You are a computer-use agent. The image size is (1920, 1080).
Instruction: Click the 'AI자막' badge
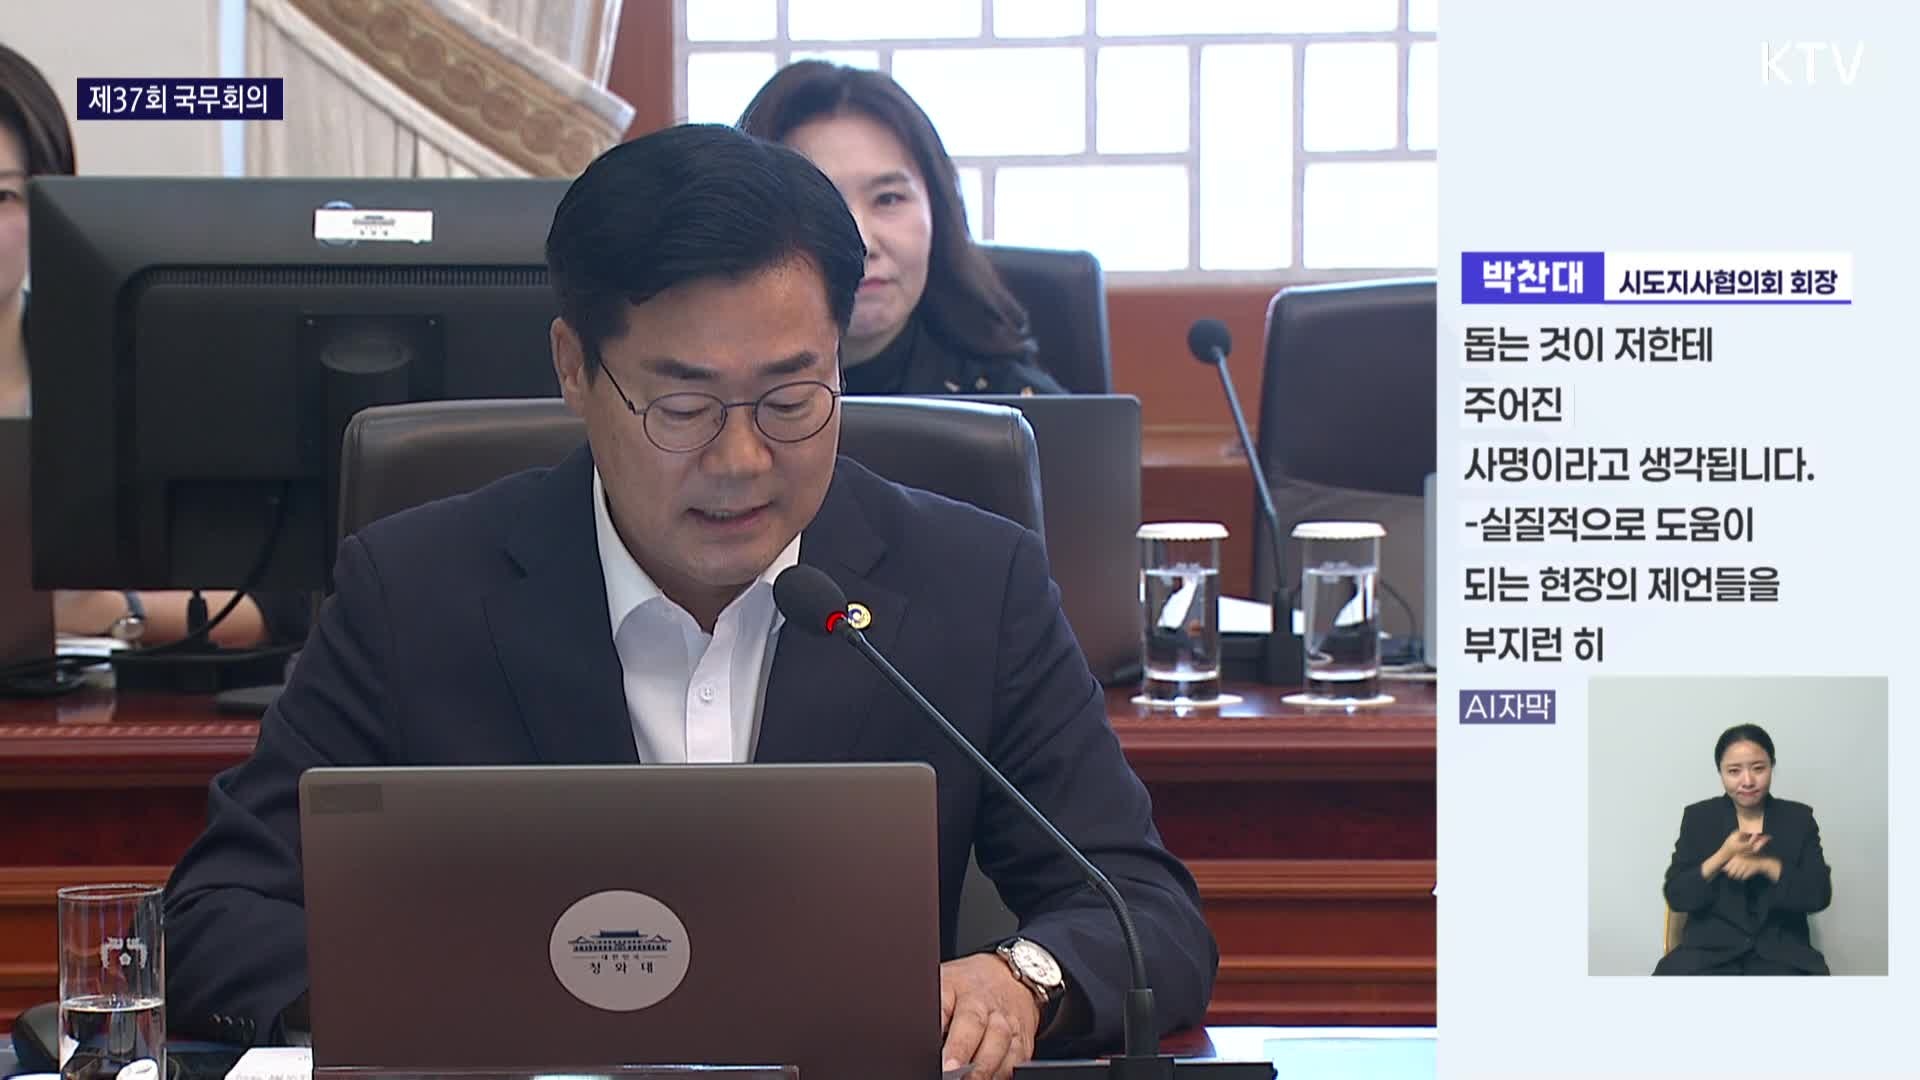point(1507,707)
